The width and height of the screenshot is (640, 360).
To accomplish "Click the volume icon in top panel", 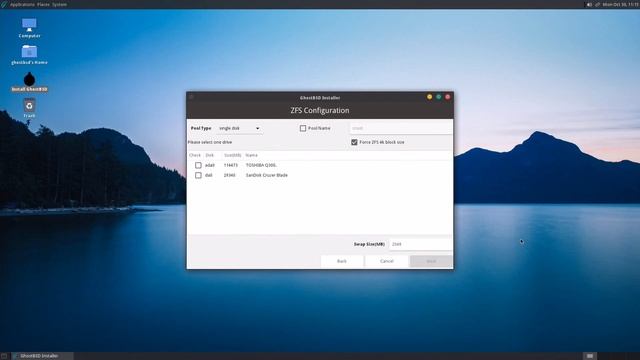I will coord(589,4).
